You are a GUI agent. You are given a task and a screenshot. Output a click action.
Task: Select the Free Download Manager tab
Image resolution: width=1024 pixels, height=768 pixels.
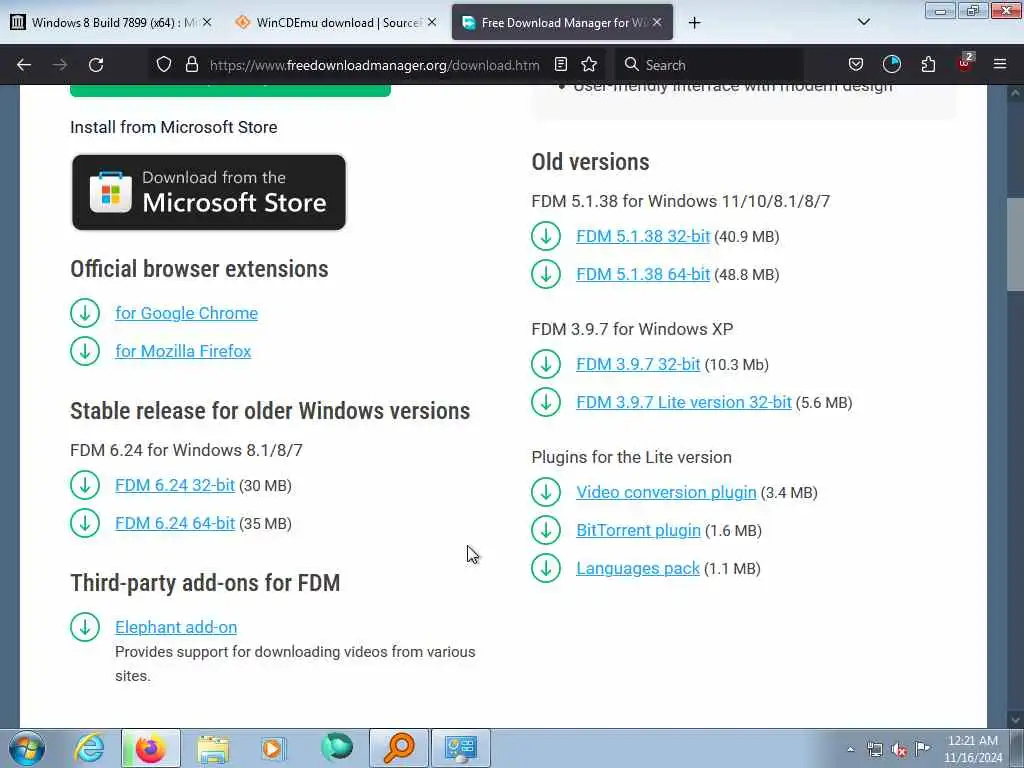(x=562, y=22)
